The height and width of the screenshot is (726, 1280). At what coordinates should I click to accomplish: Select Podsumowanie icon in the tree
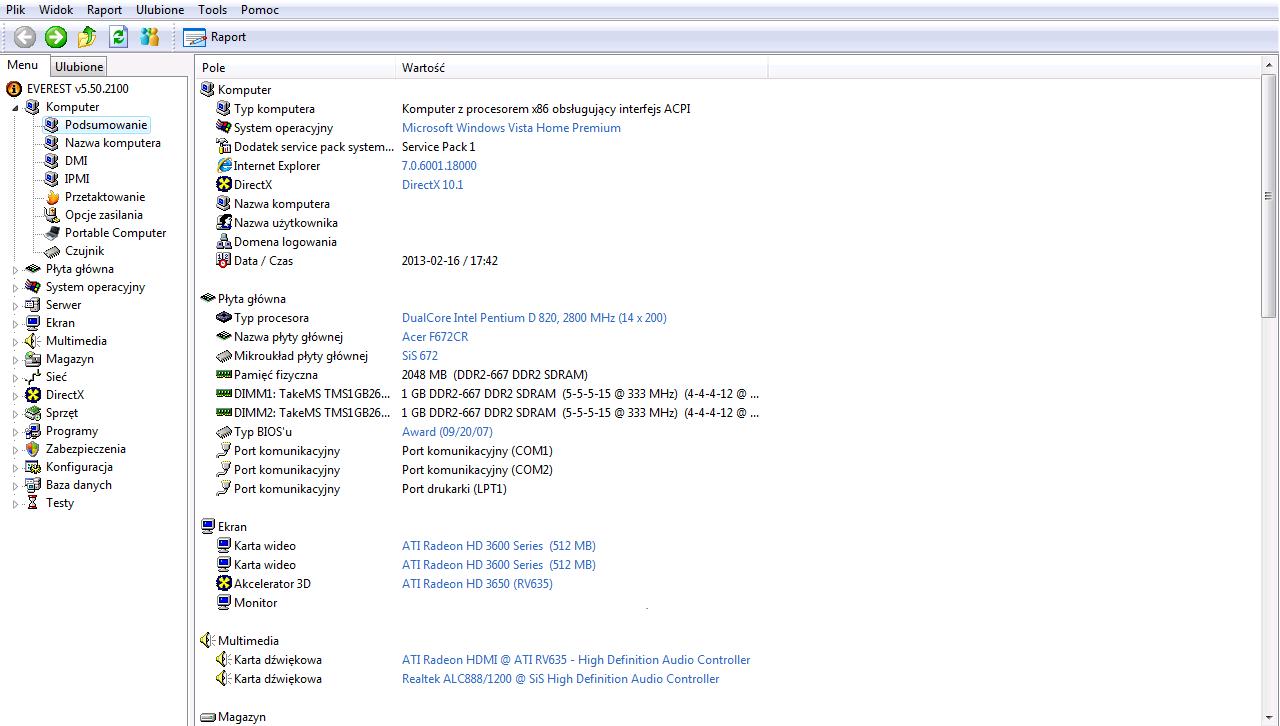52,125
